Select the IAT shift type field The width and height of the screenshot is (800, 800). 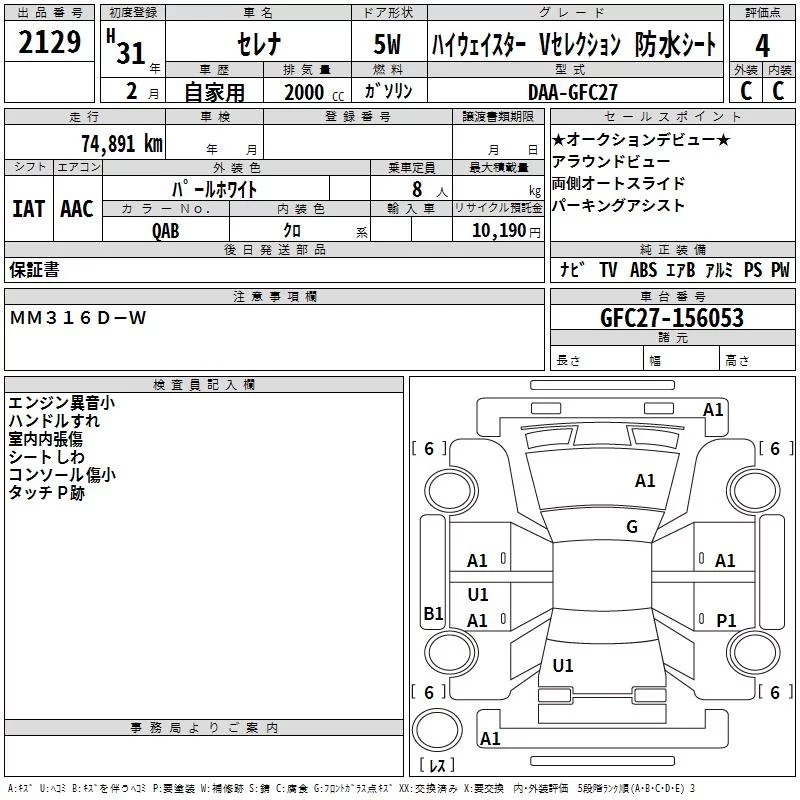click(28, 209)
